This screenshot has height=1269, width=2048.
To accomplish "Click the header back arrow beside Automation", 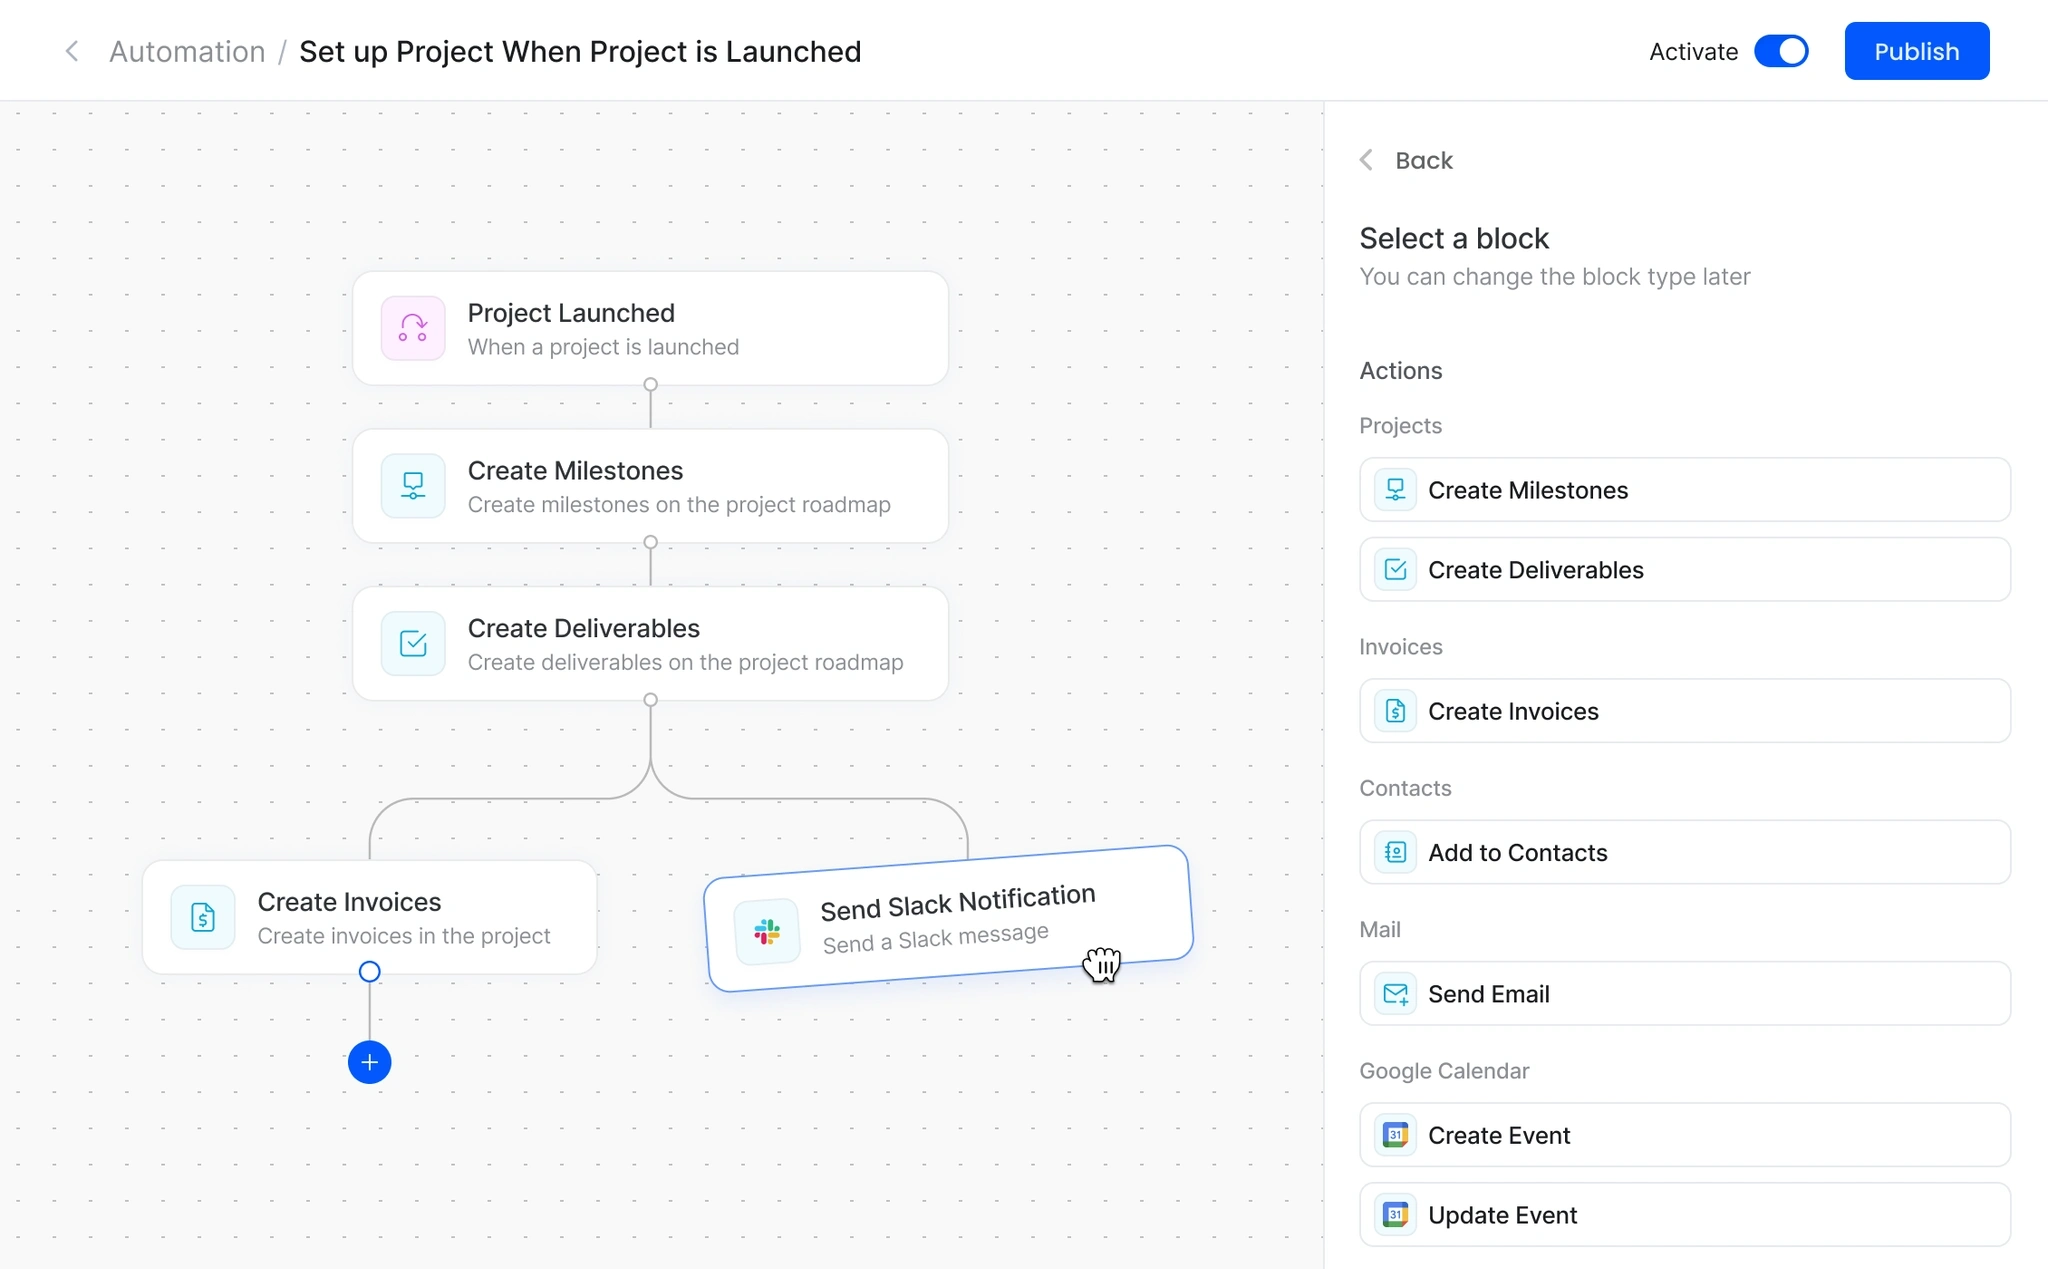I will click(x=71, y=51).
